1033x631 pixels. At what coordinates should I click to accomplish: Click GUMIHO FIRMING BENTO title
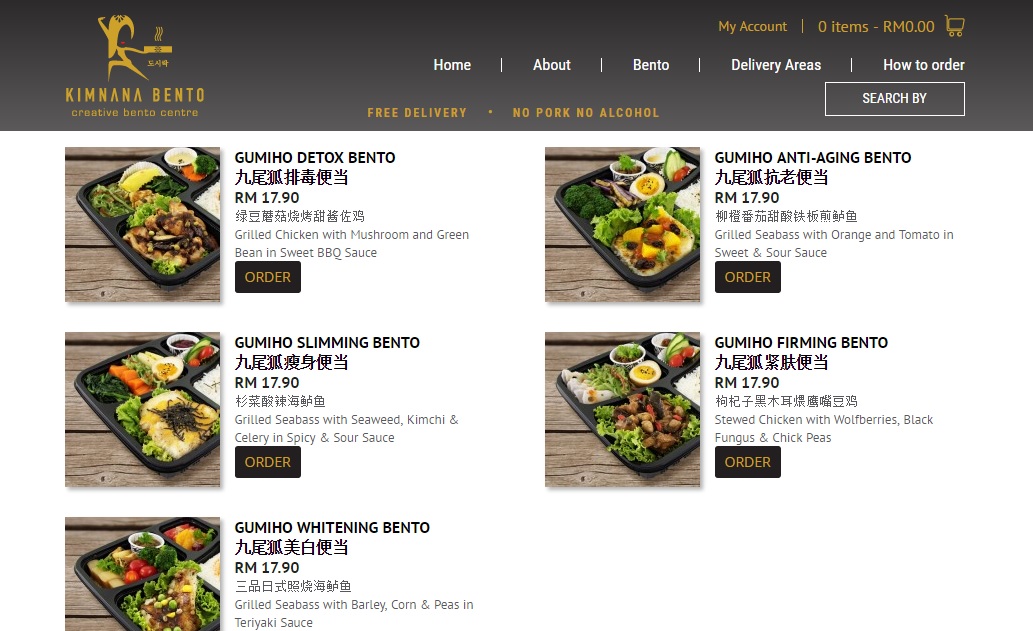coord(801,343)
